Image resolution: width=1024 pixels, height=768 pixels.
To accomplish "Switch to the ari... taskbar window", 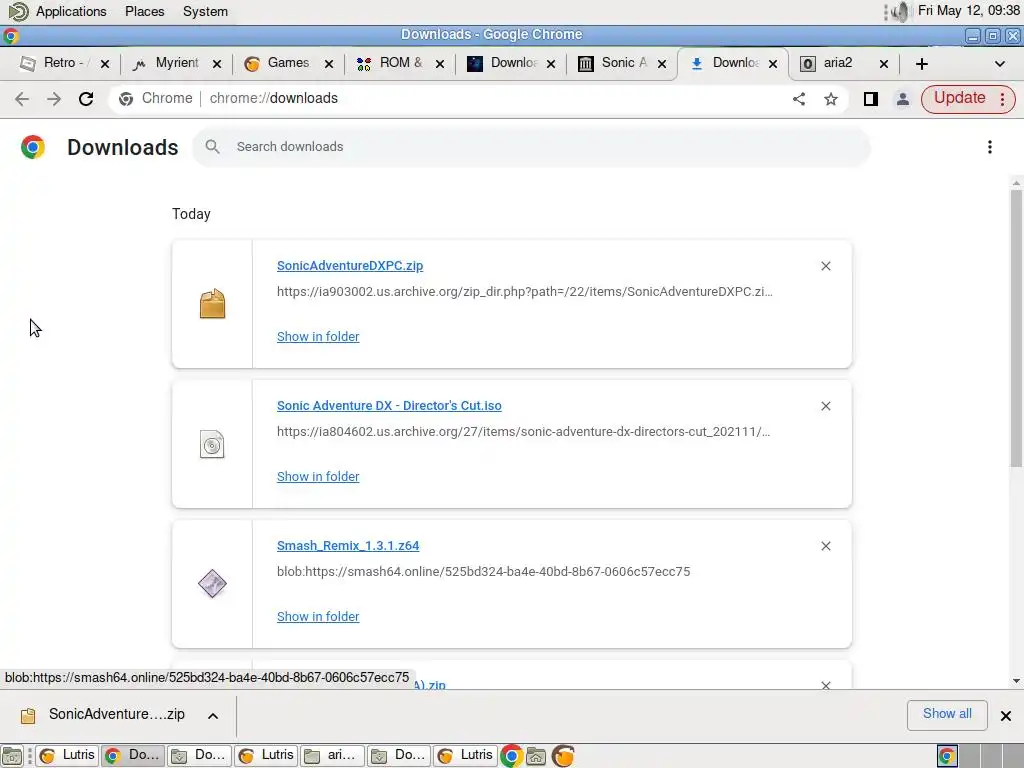I will click(332, 756).
